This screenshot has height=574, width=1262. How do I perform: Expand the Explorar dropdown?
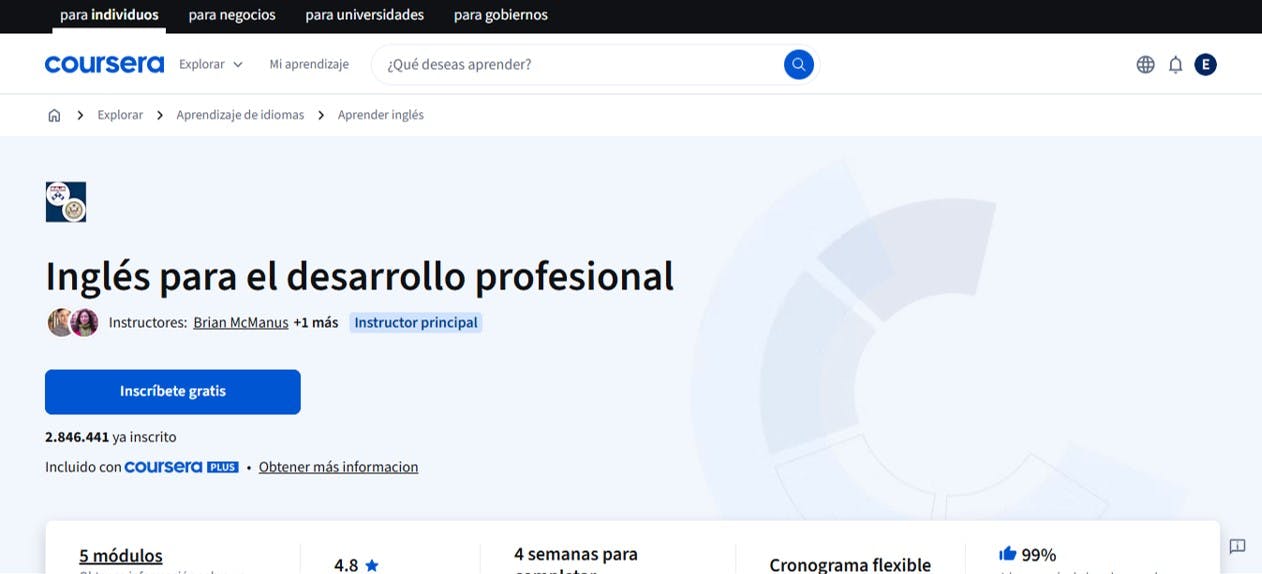(211, 64)
